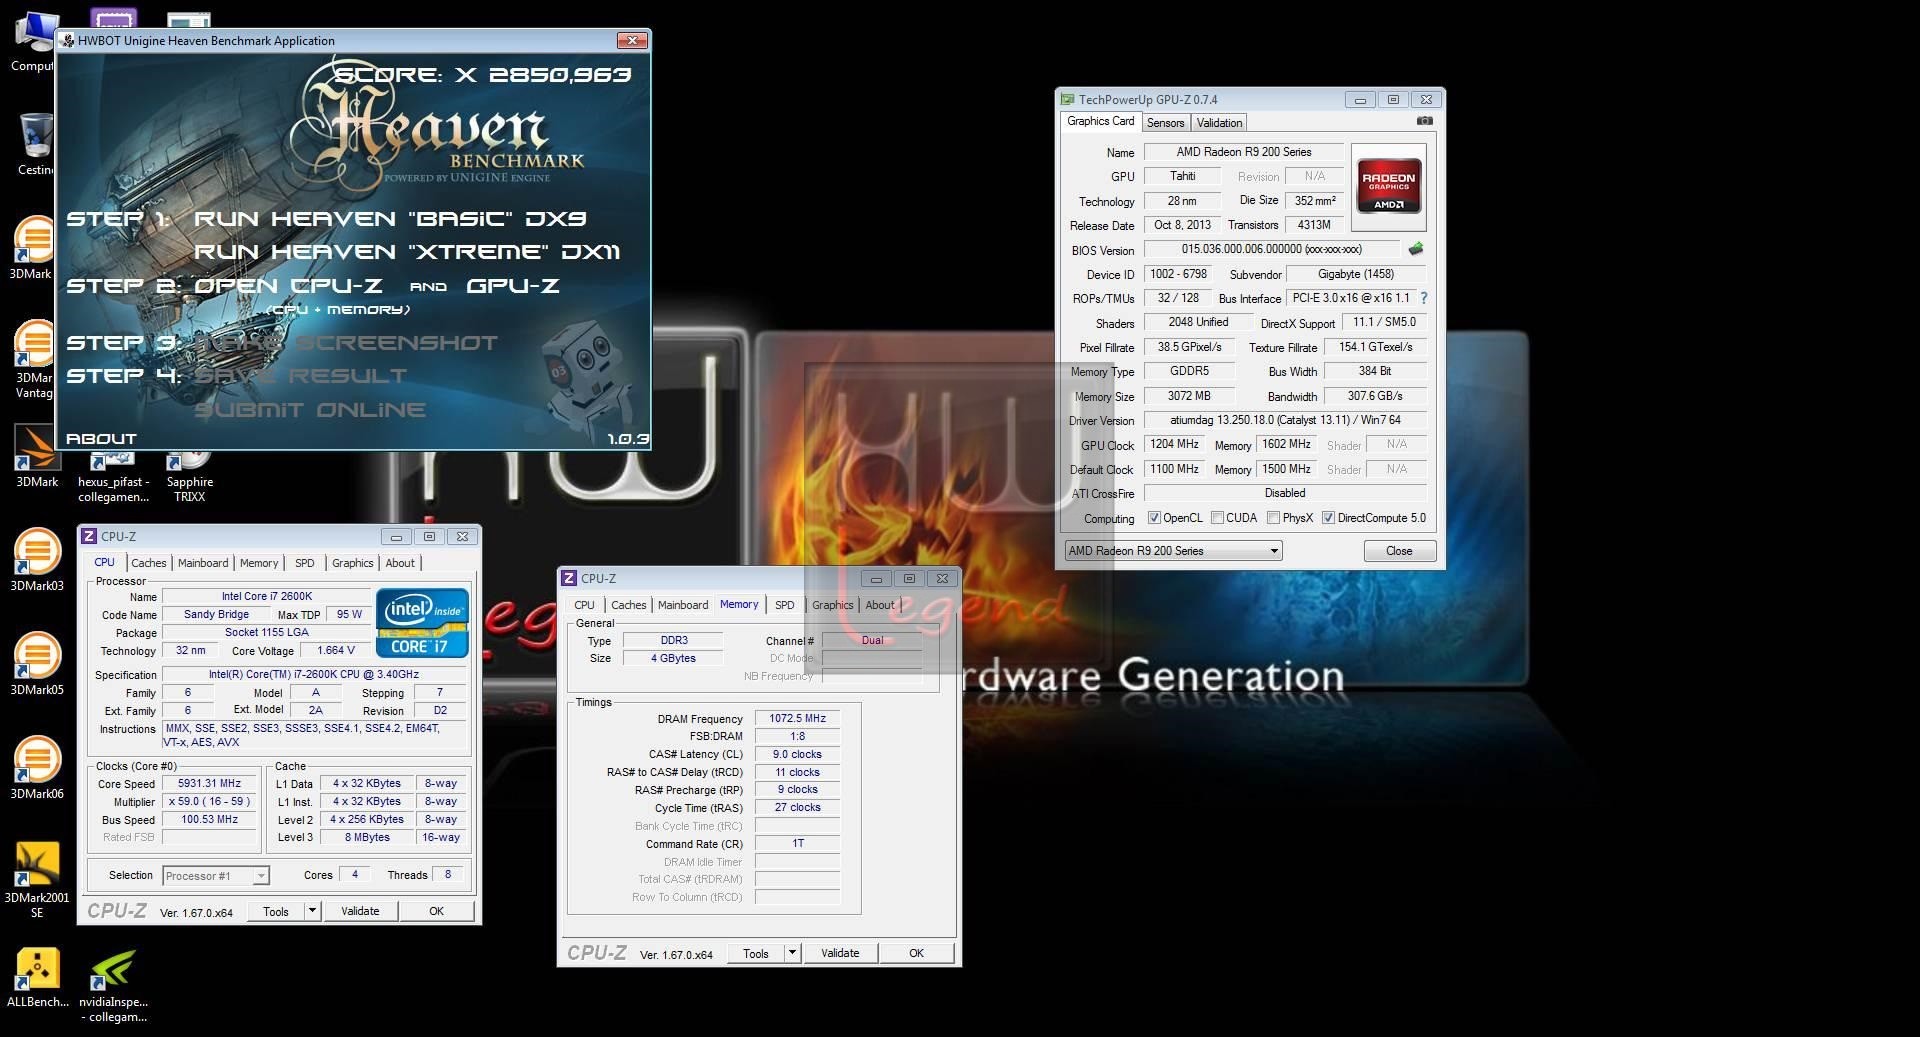Click Tools button in CPU-Z CPU window
The width and height of the screenshot is (1920, 1037).
276,911
